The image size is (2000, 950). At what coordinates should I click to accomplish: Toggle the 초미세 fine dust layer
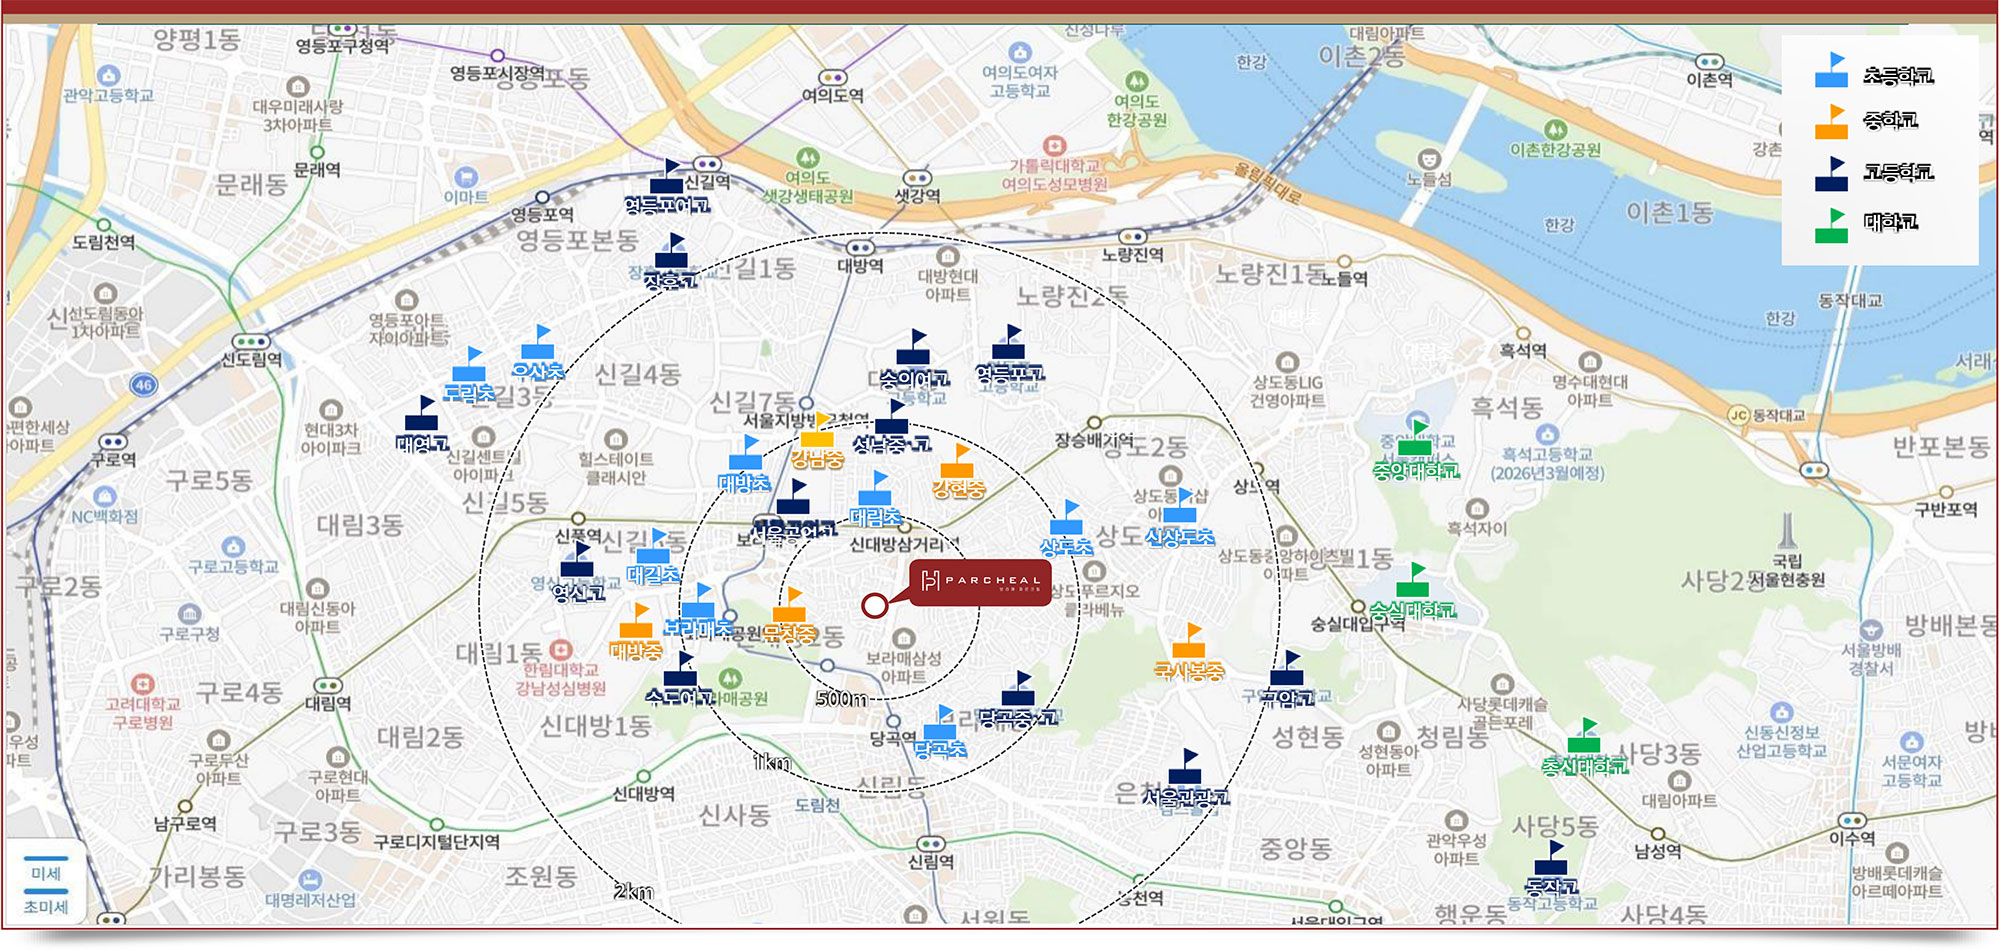pos(46,907)
